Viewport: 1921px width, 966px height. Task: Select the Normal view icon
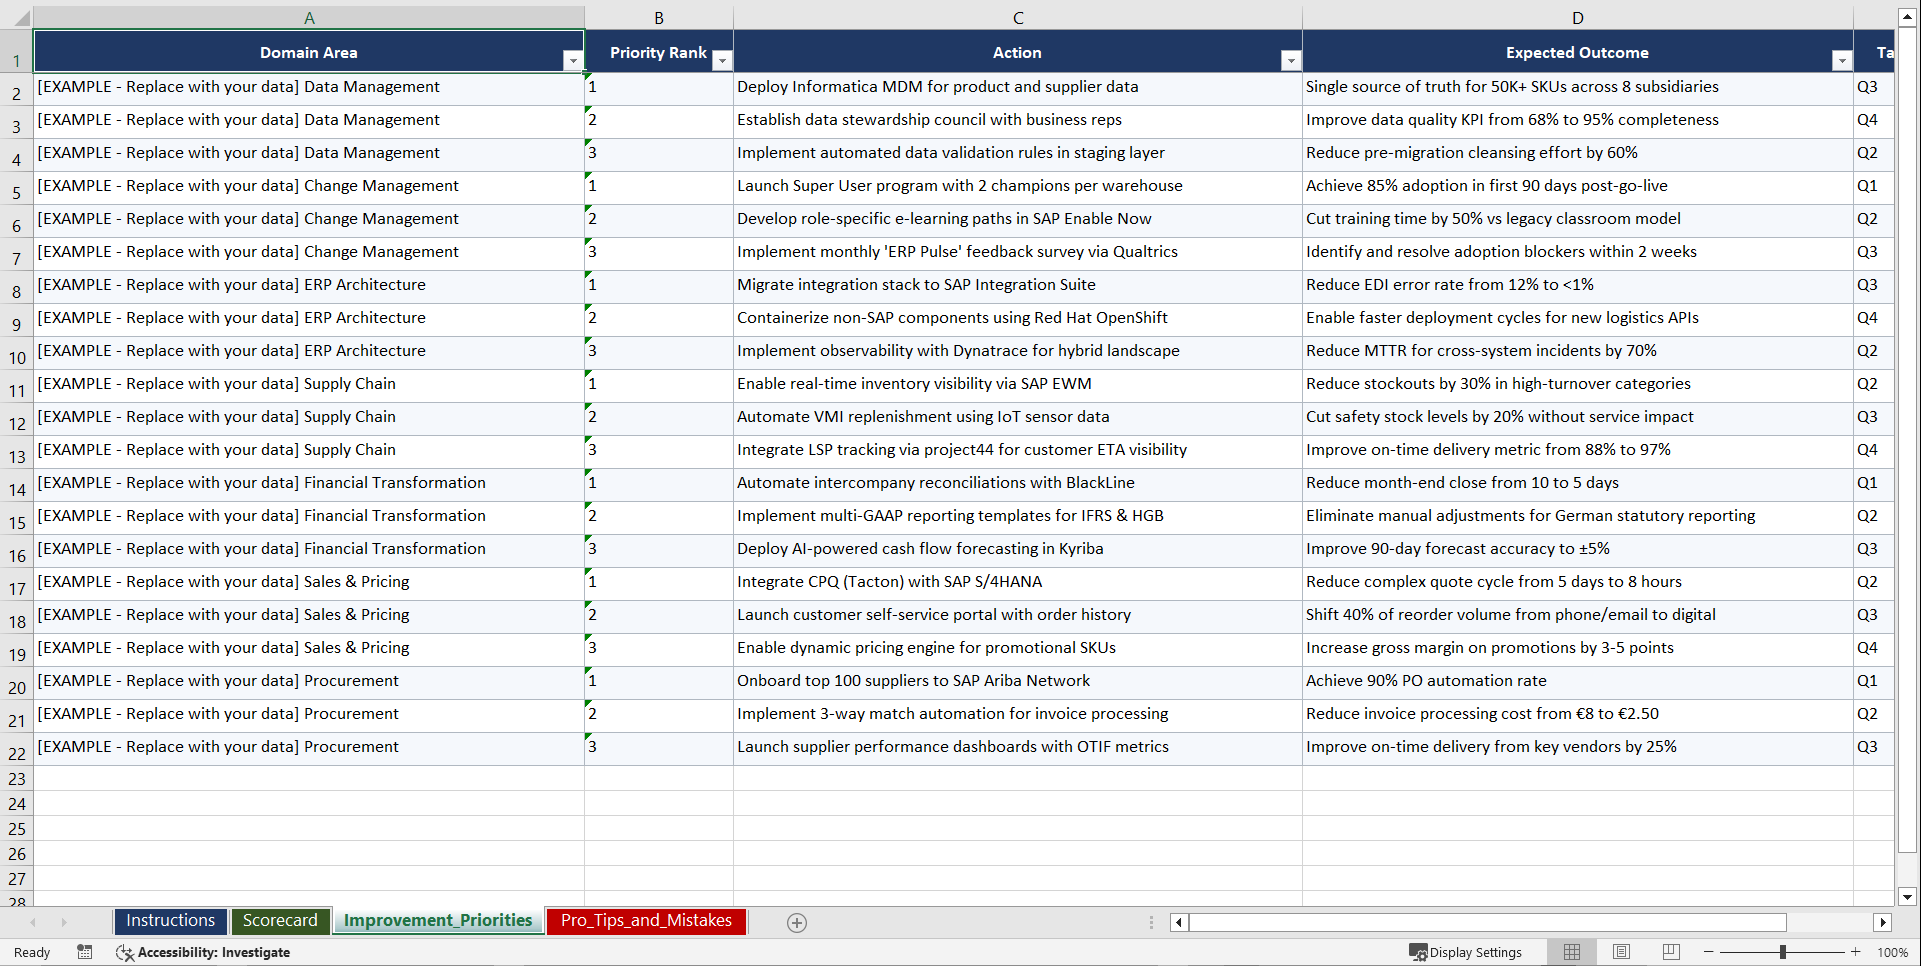point(1571,952)
